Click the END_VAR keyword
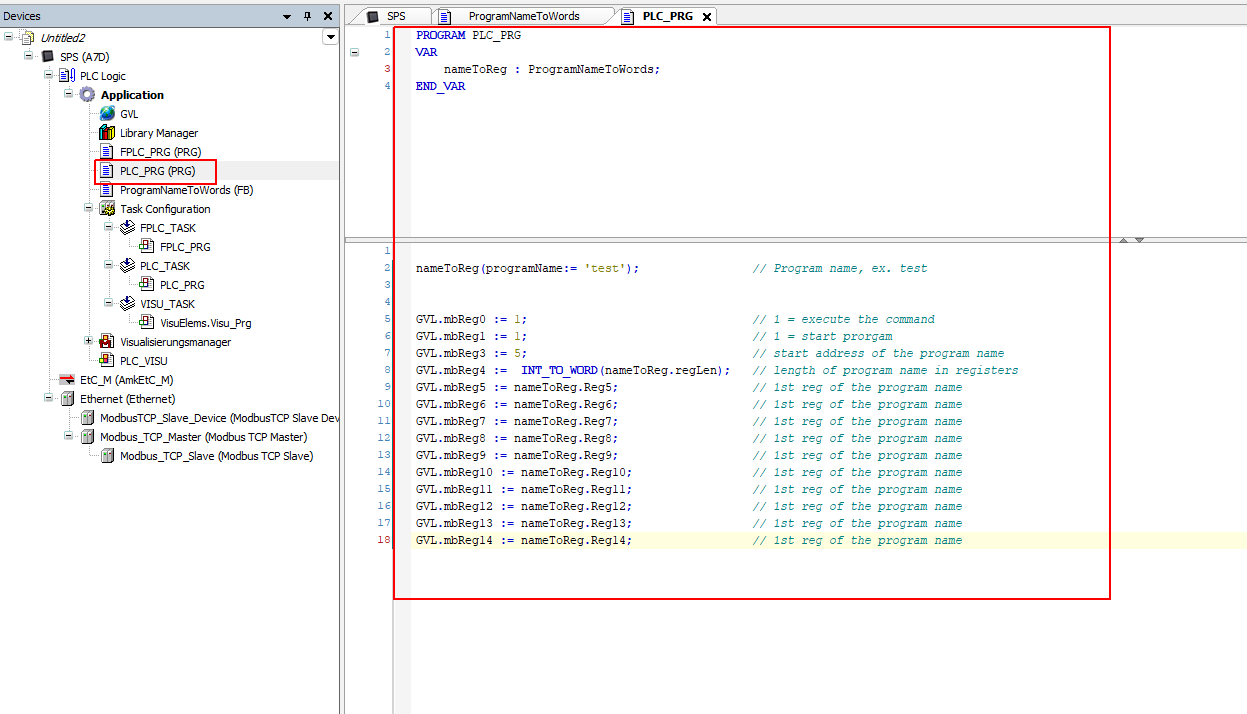1247x714 pixels. click(441, 86)
